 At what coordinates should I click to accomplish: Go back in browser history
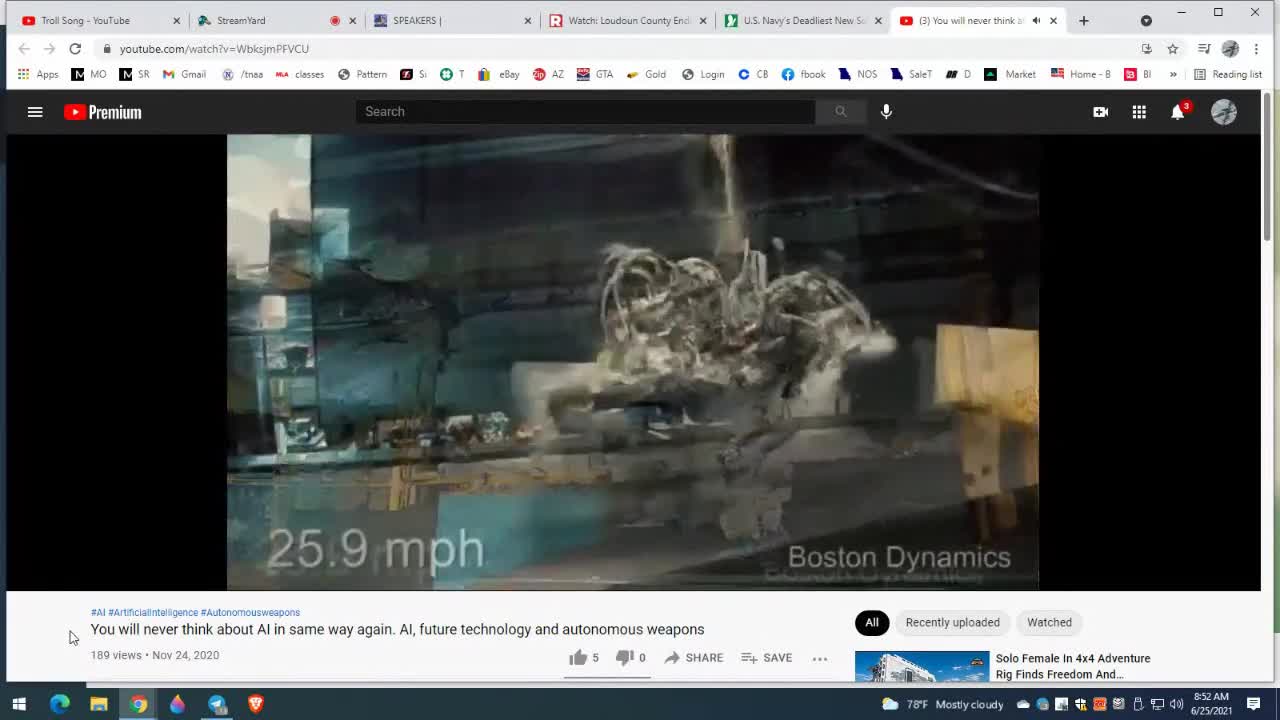[24, 48]
